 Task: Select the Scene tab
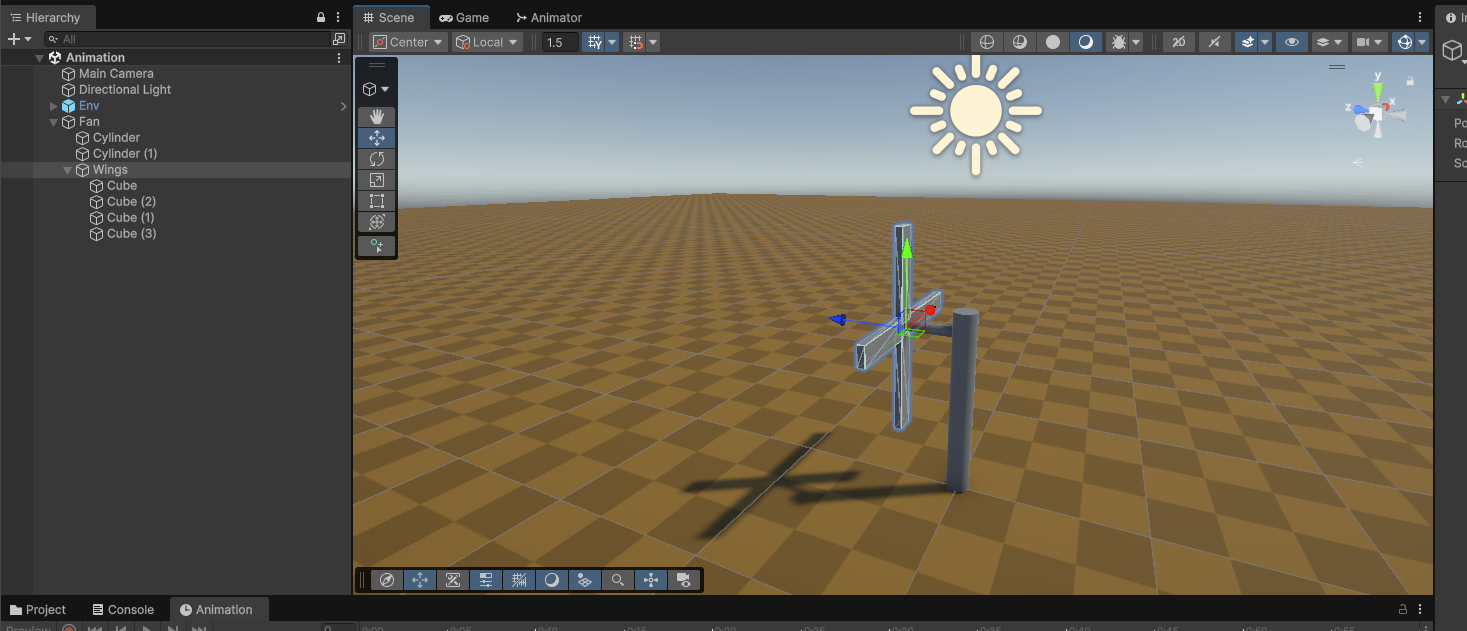(390, 18)
